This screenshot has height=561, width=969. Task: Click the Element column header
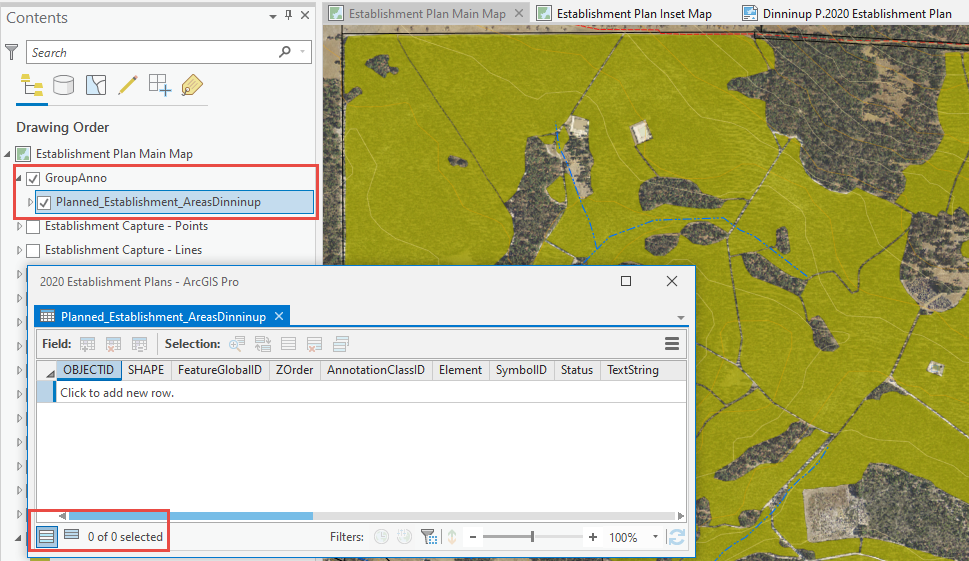click(x=460, y=370)
